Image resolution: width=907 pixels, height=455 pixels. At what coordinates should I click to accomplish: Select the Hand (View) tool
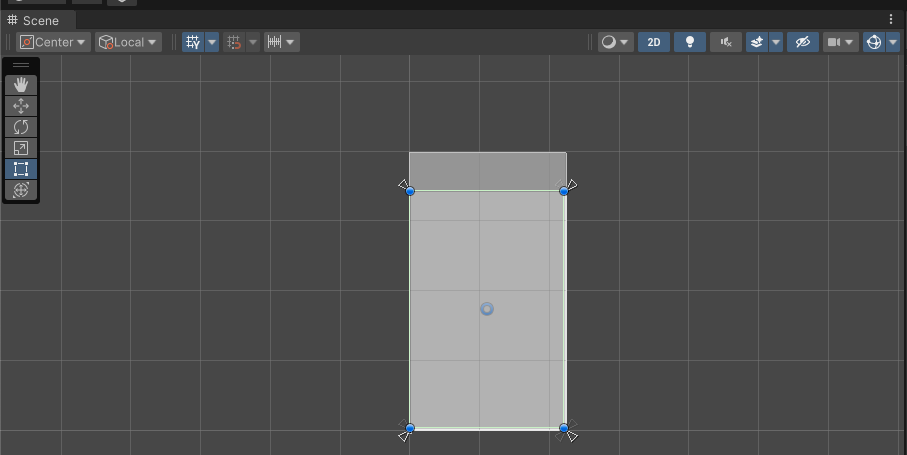(21, 85)
